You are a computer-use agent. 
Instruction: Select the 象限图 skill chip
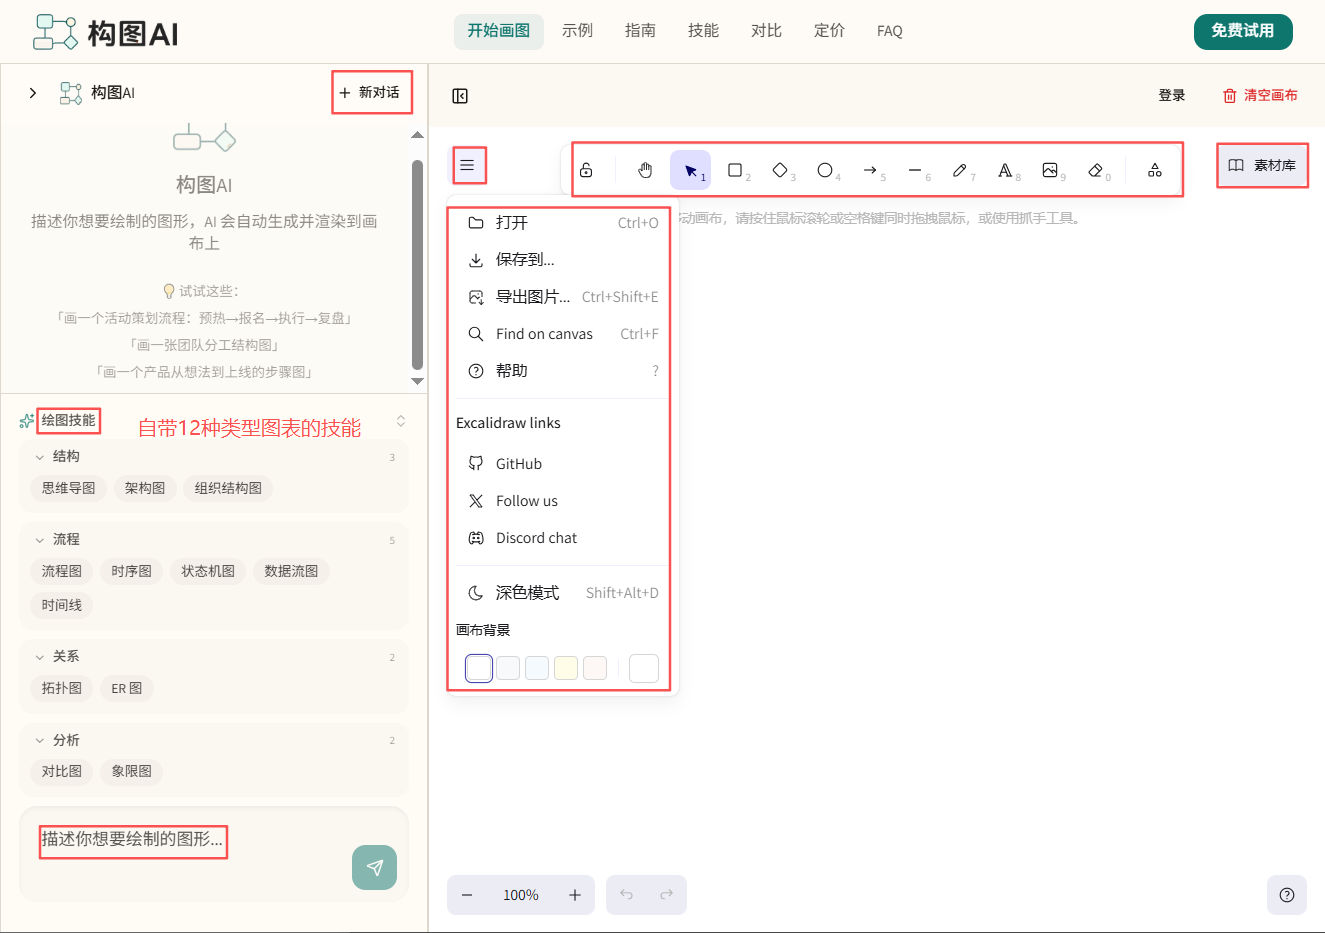tap(132, 771)
